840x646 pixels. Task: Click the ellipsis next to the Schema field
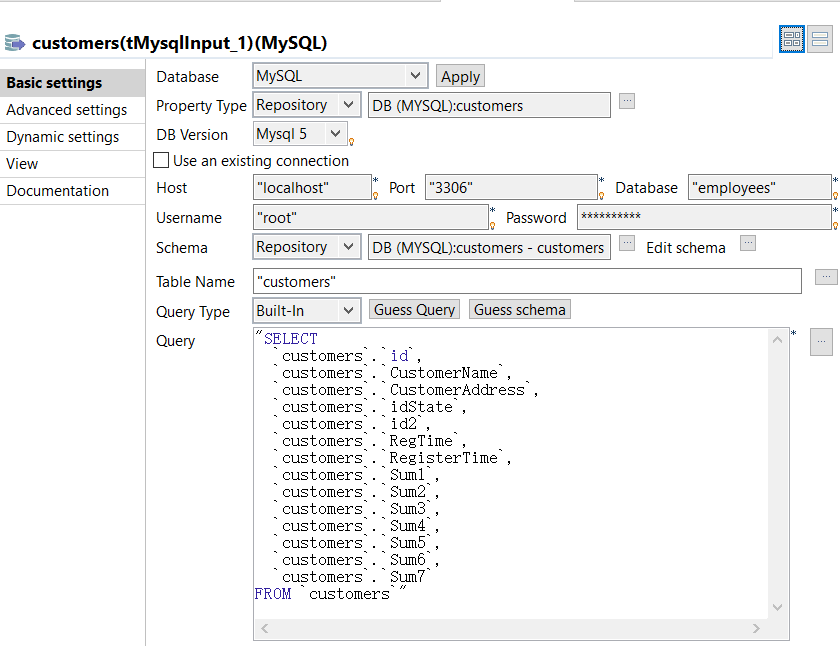[629, 242]
